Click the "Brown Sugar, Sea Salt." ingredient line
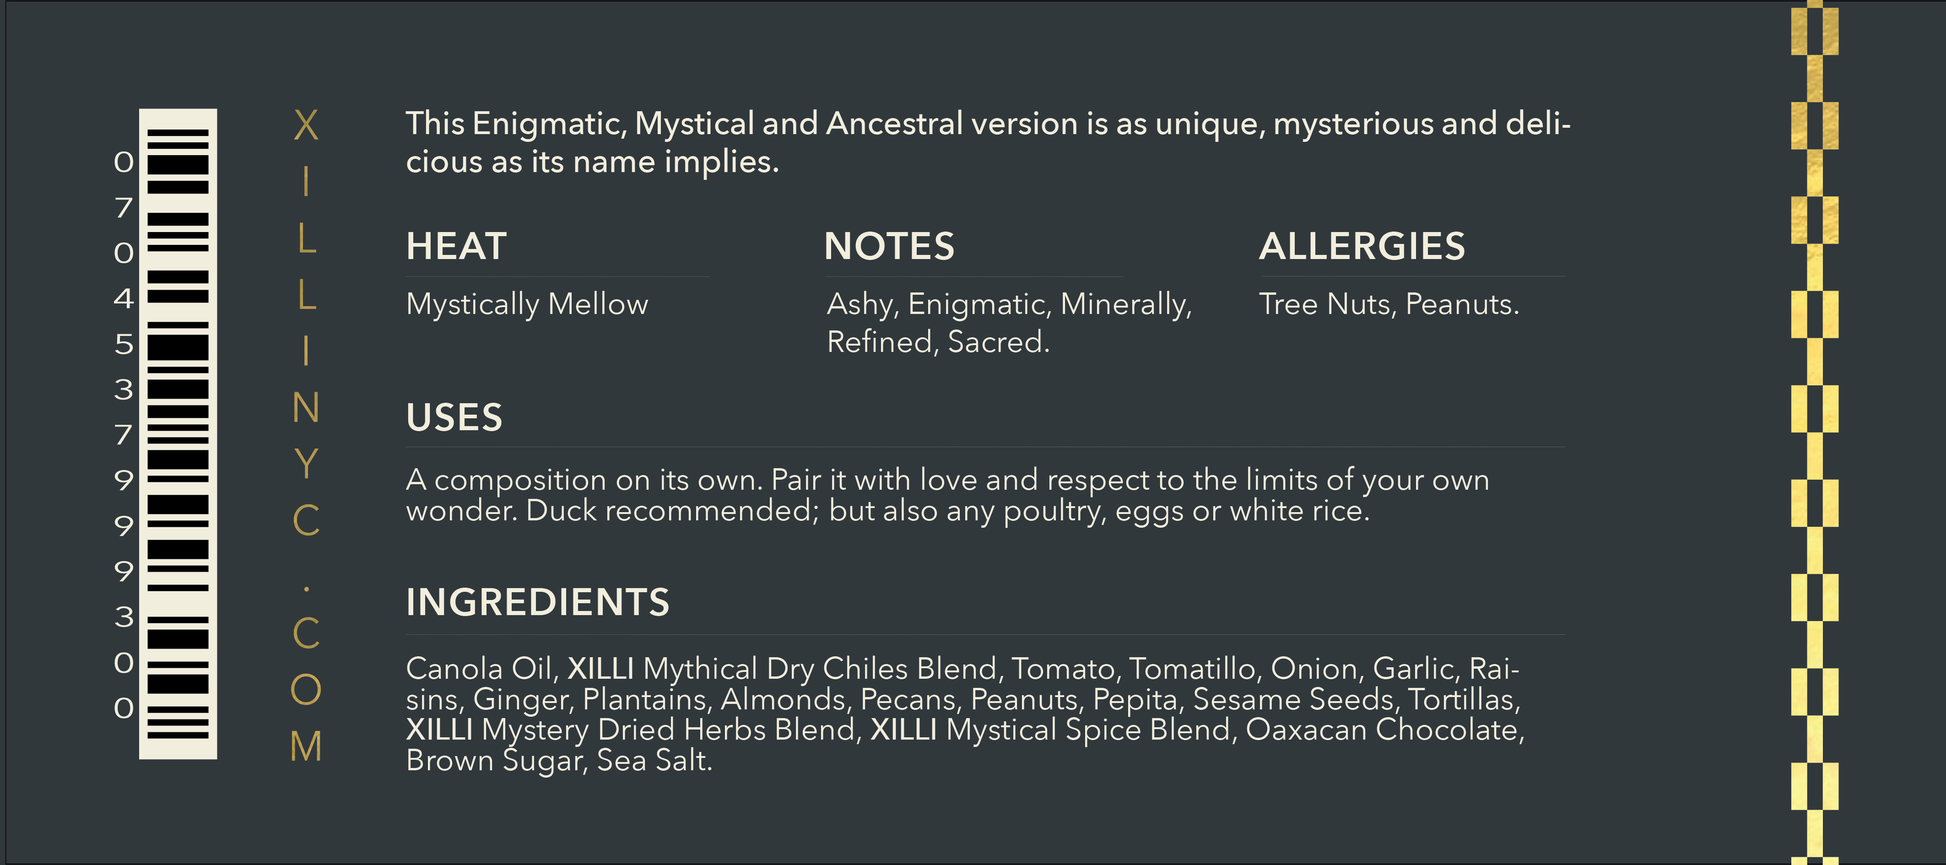The height and width of the screenshot is (865, 1946). (x=559, y=761)
